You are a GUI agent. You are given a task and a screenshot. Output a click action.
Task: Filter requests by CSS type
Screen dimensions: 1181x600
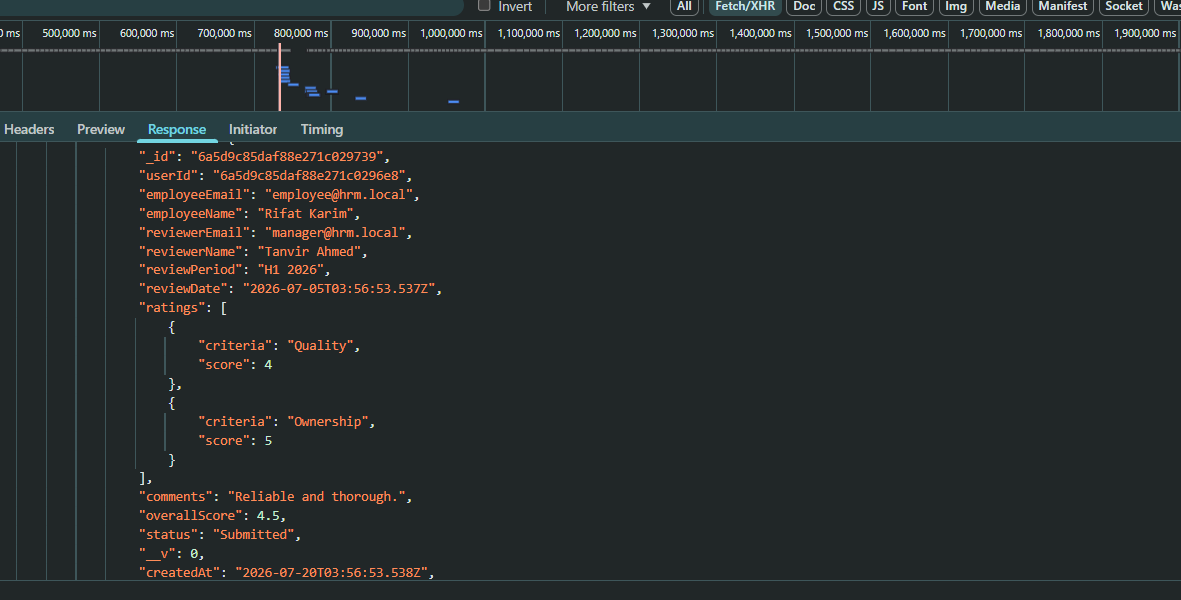click(x=844, y=6)
